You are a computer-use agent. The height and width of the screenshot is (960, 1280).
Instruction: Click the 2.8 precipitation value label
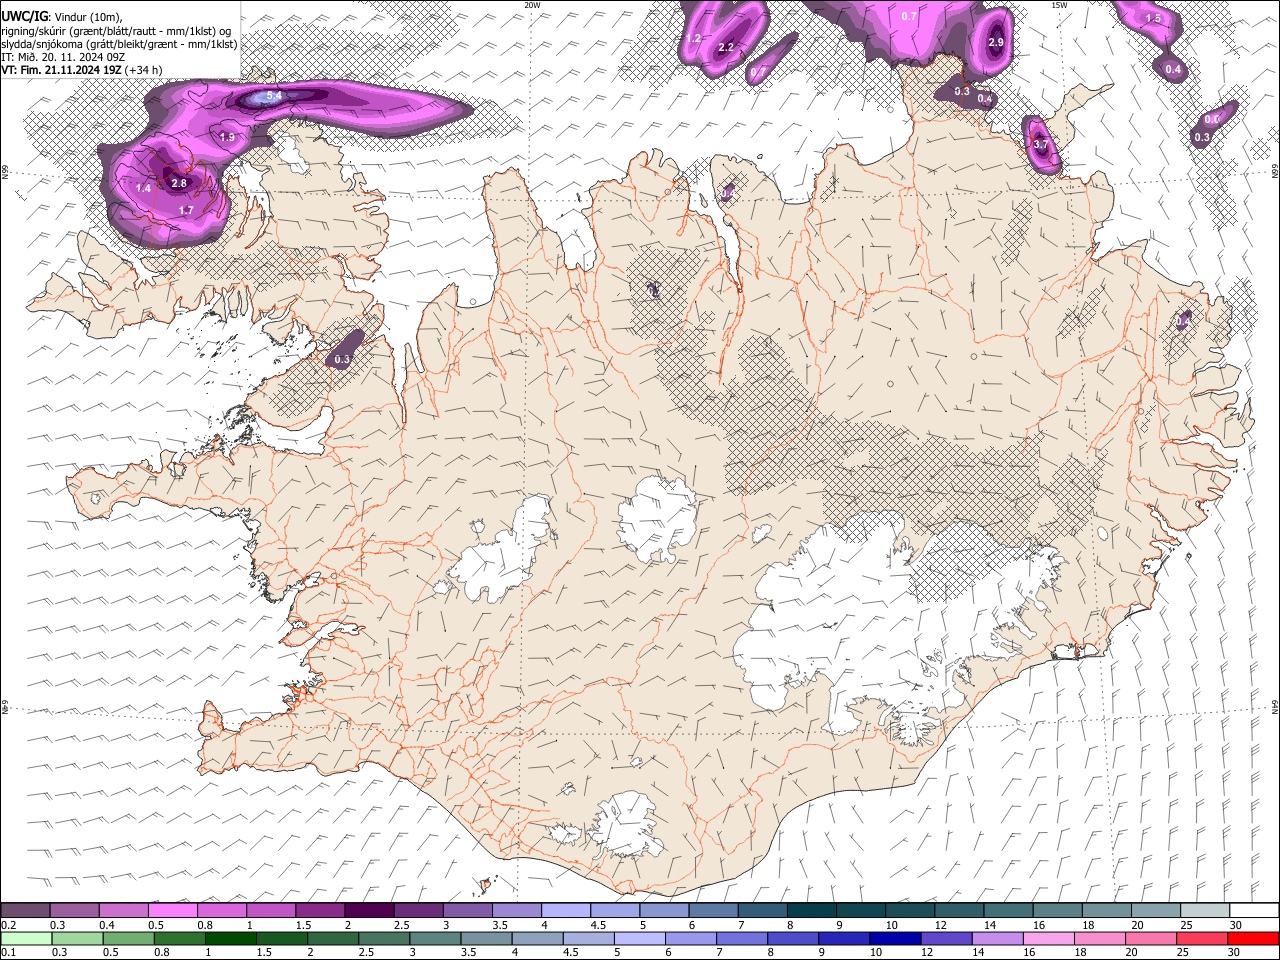point(179,184)
